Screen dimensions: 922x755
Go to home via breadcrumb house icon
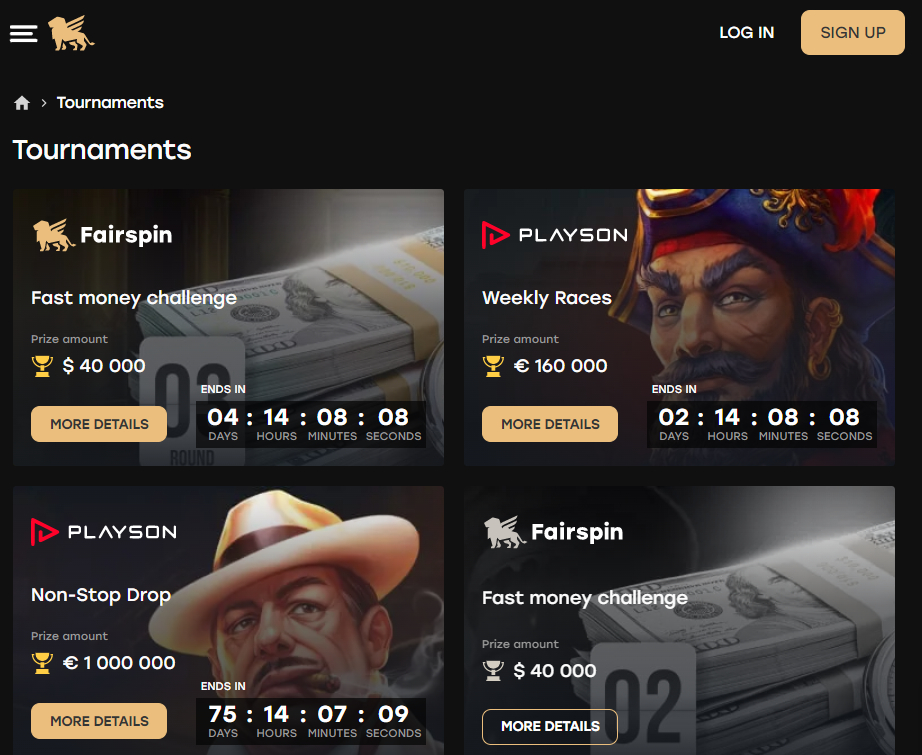click(22, 103)
